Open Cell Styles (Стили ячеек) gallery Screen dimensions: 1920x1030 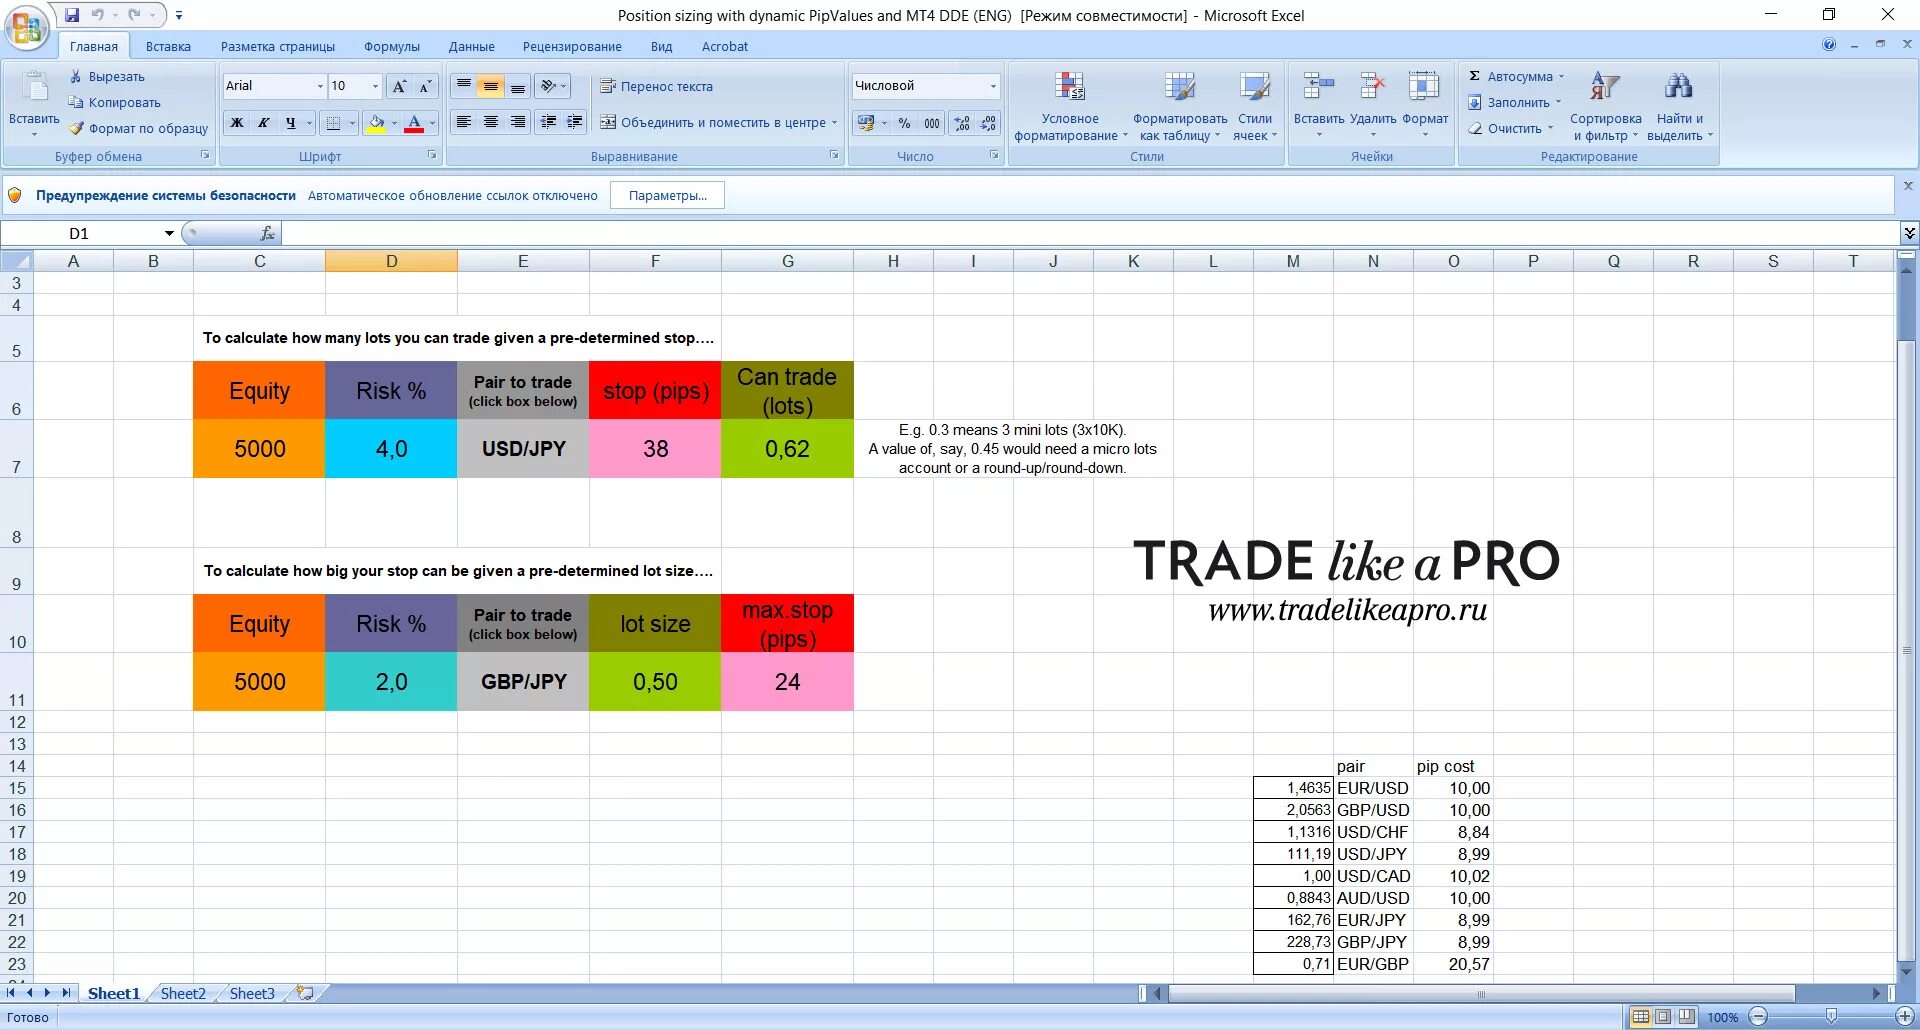click(1254, 107)
